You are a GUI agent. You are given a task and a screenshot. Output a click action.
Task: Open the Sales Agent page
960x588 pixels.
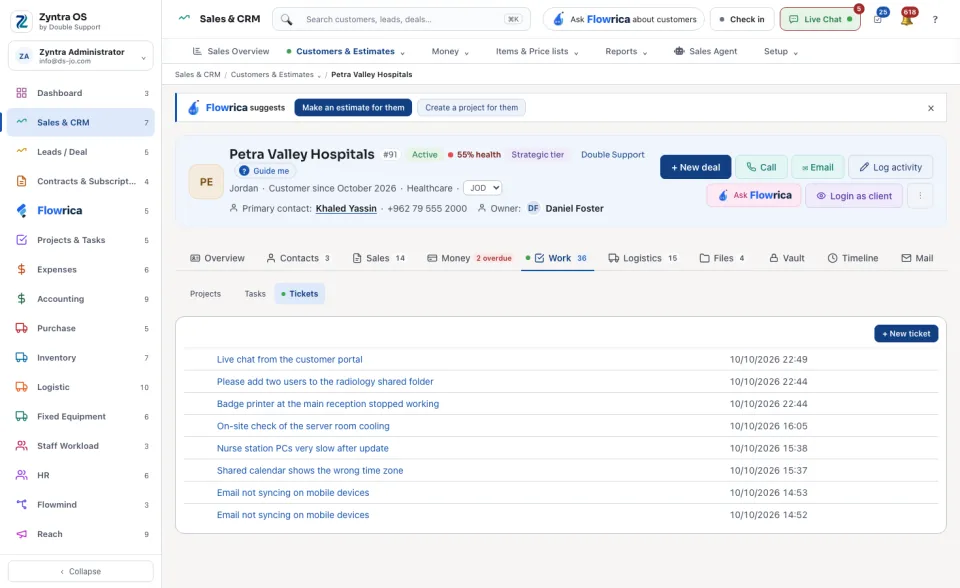coord(705,51)
